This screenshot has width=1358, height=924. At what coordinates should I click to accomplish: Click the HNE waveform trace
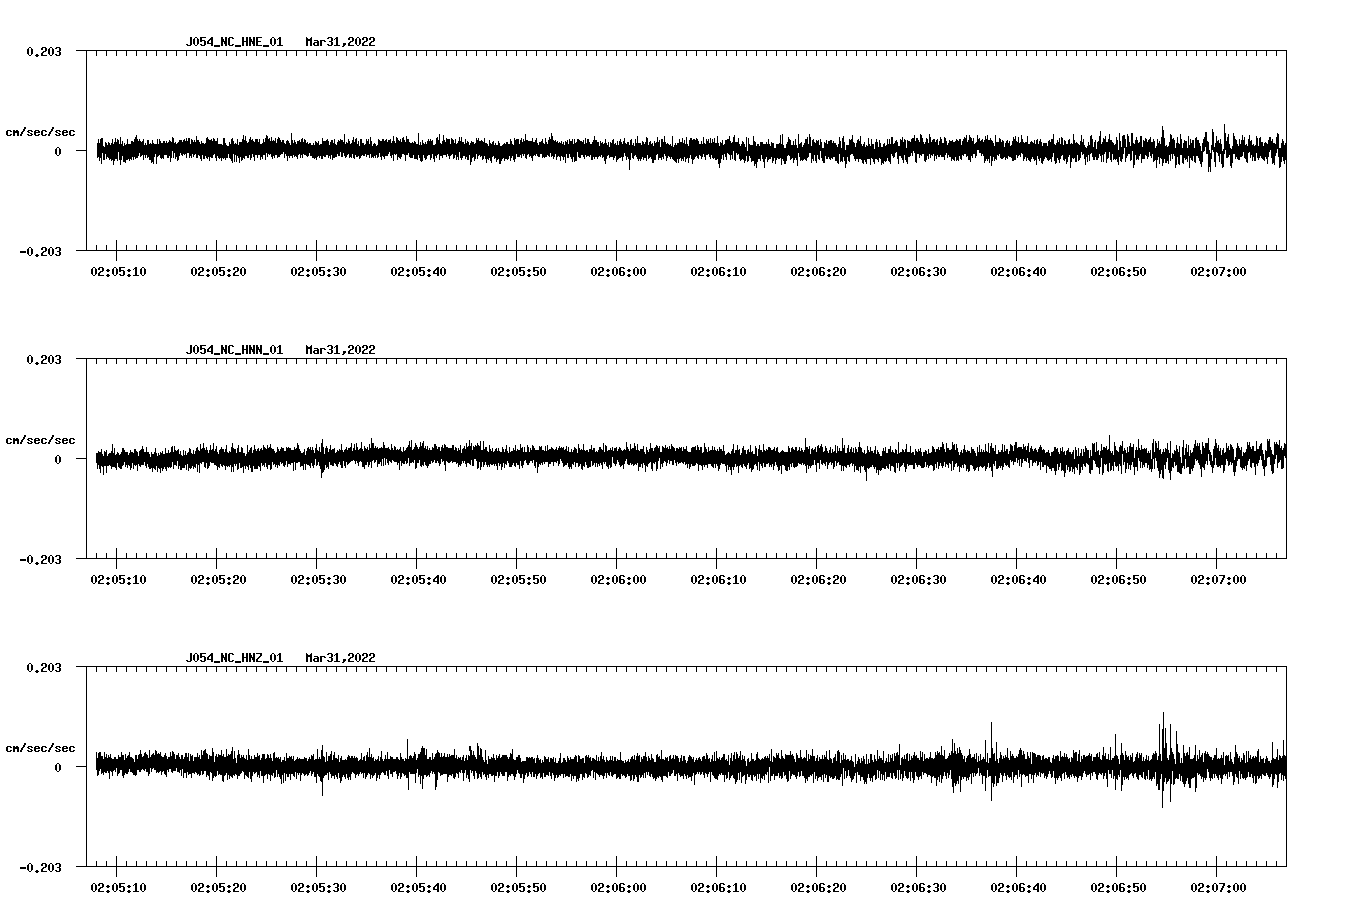[x=690, y=151]
